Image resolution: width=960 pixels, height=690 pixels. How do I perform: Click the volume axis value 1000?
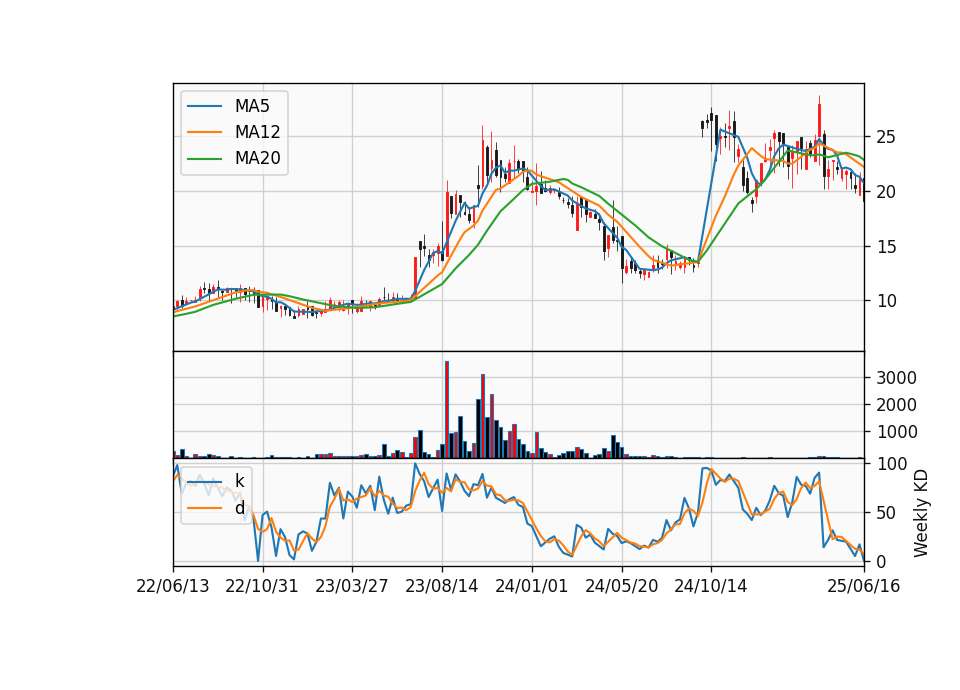(x=896, y=432)
